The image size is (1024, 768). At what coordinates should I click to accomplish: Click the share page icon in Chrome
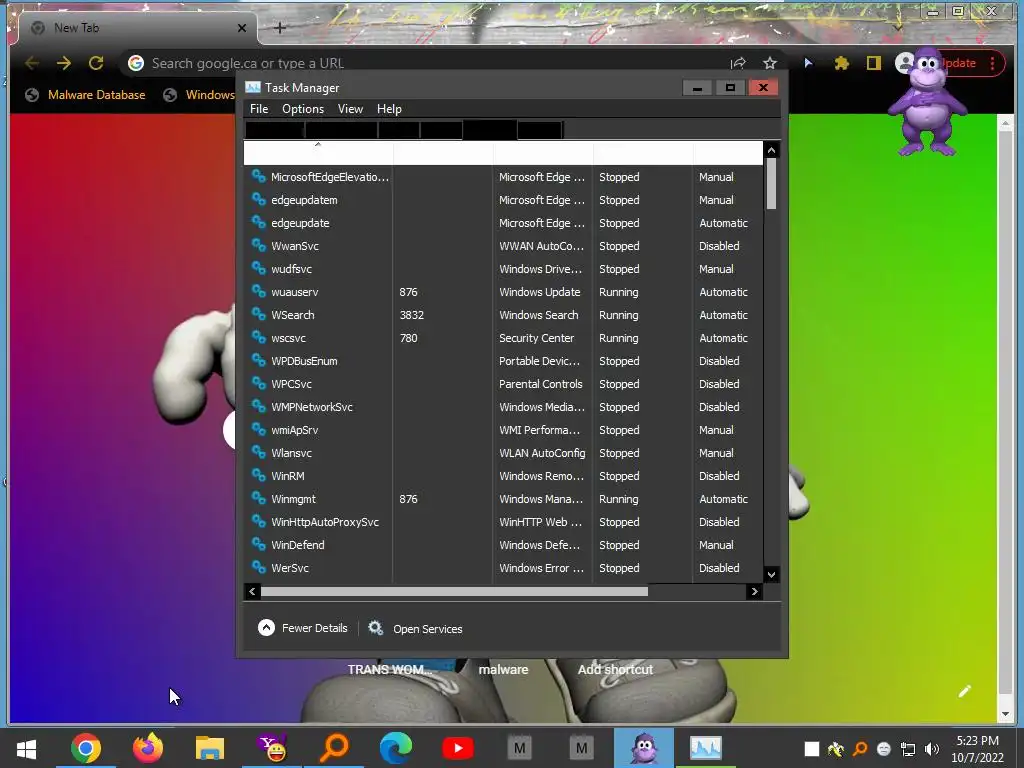[738, 63]
